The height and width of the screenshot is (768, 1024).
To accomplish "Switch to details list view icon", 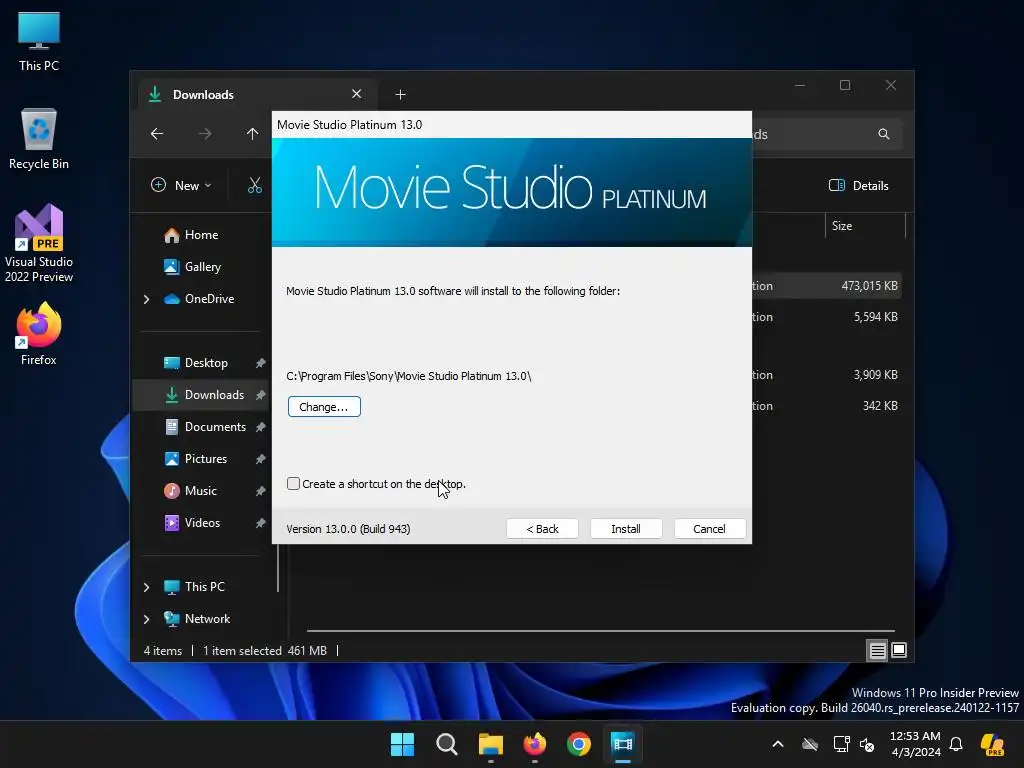I will tap(877, 650).
